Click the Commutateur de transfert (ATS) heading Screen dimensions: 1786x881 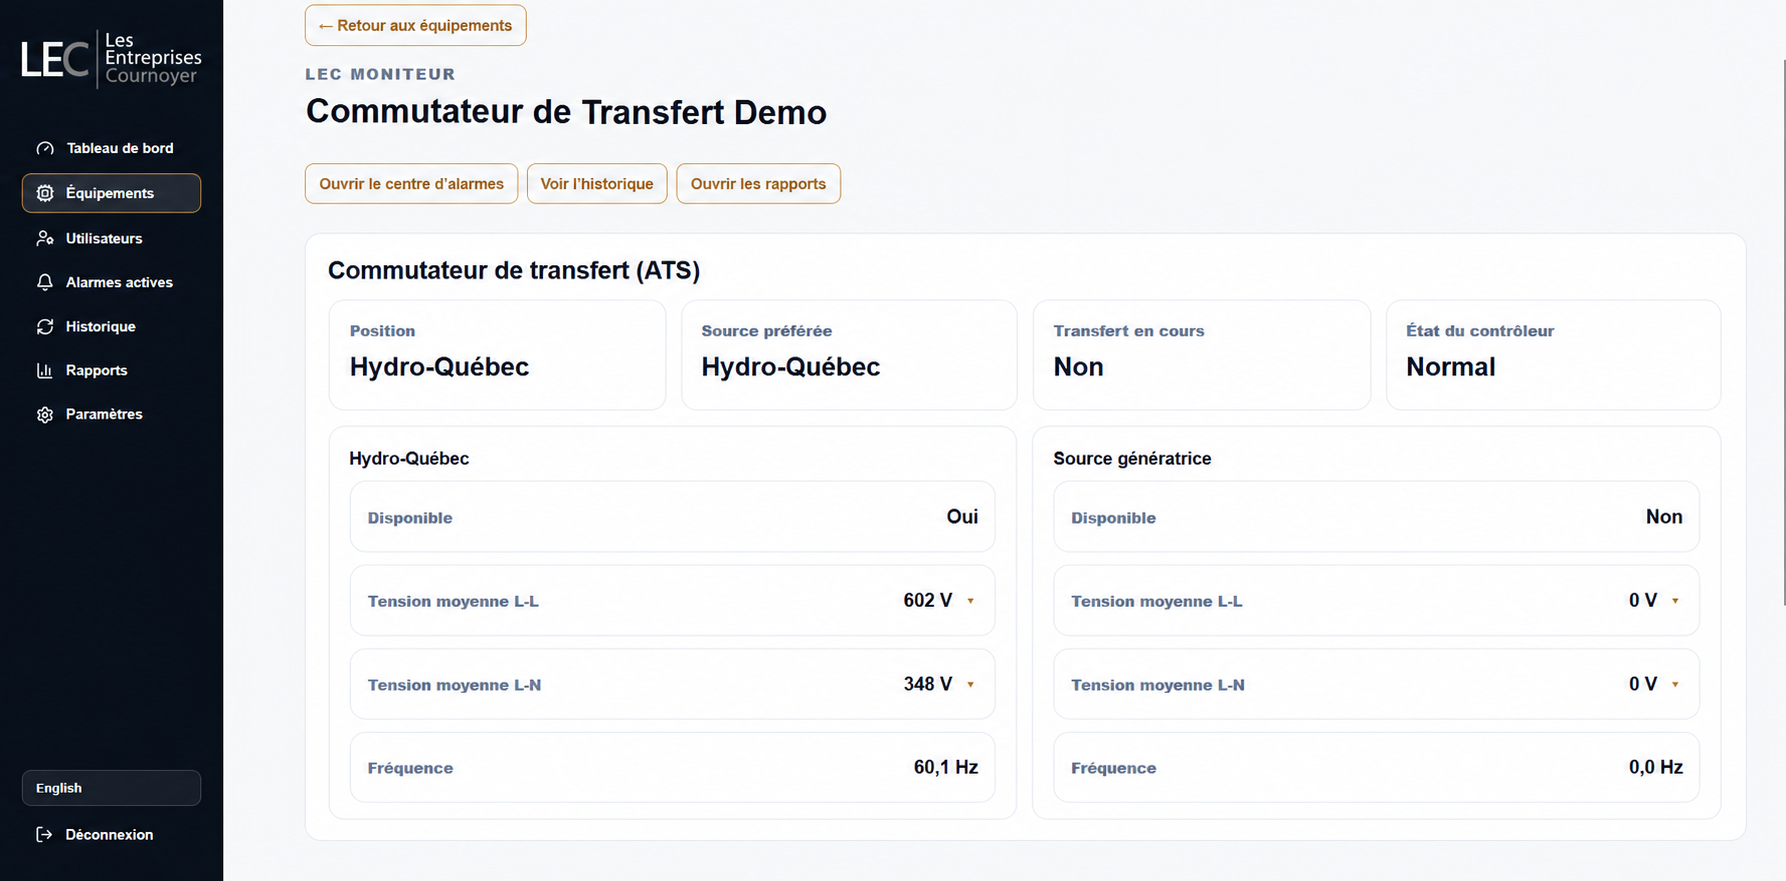[514, 270]
